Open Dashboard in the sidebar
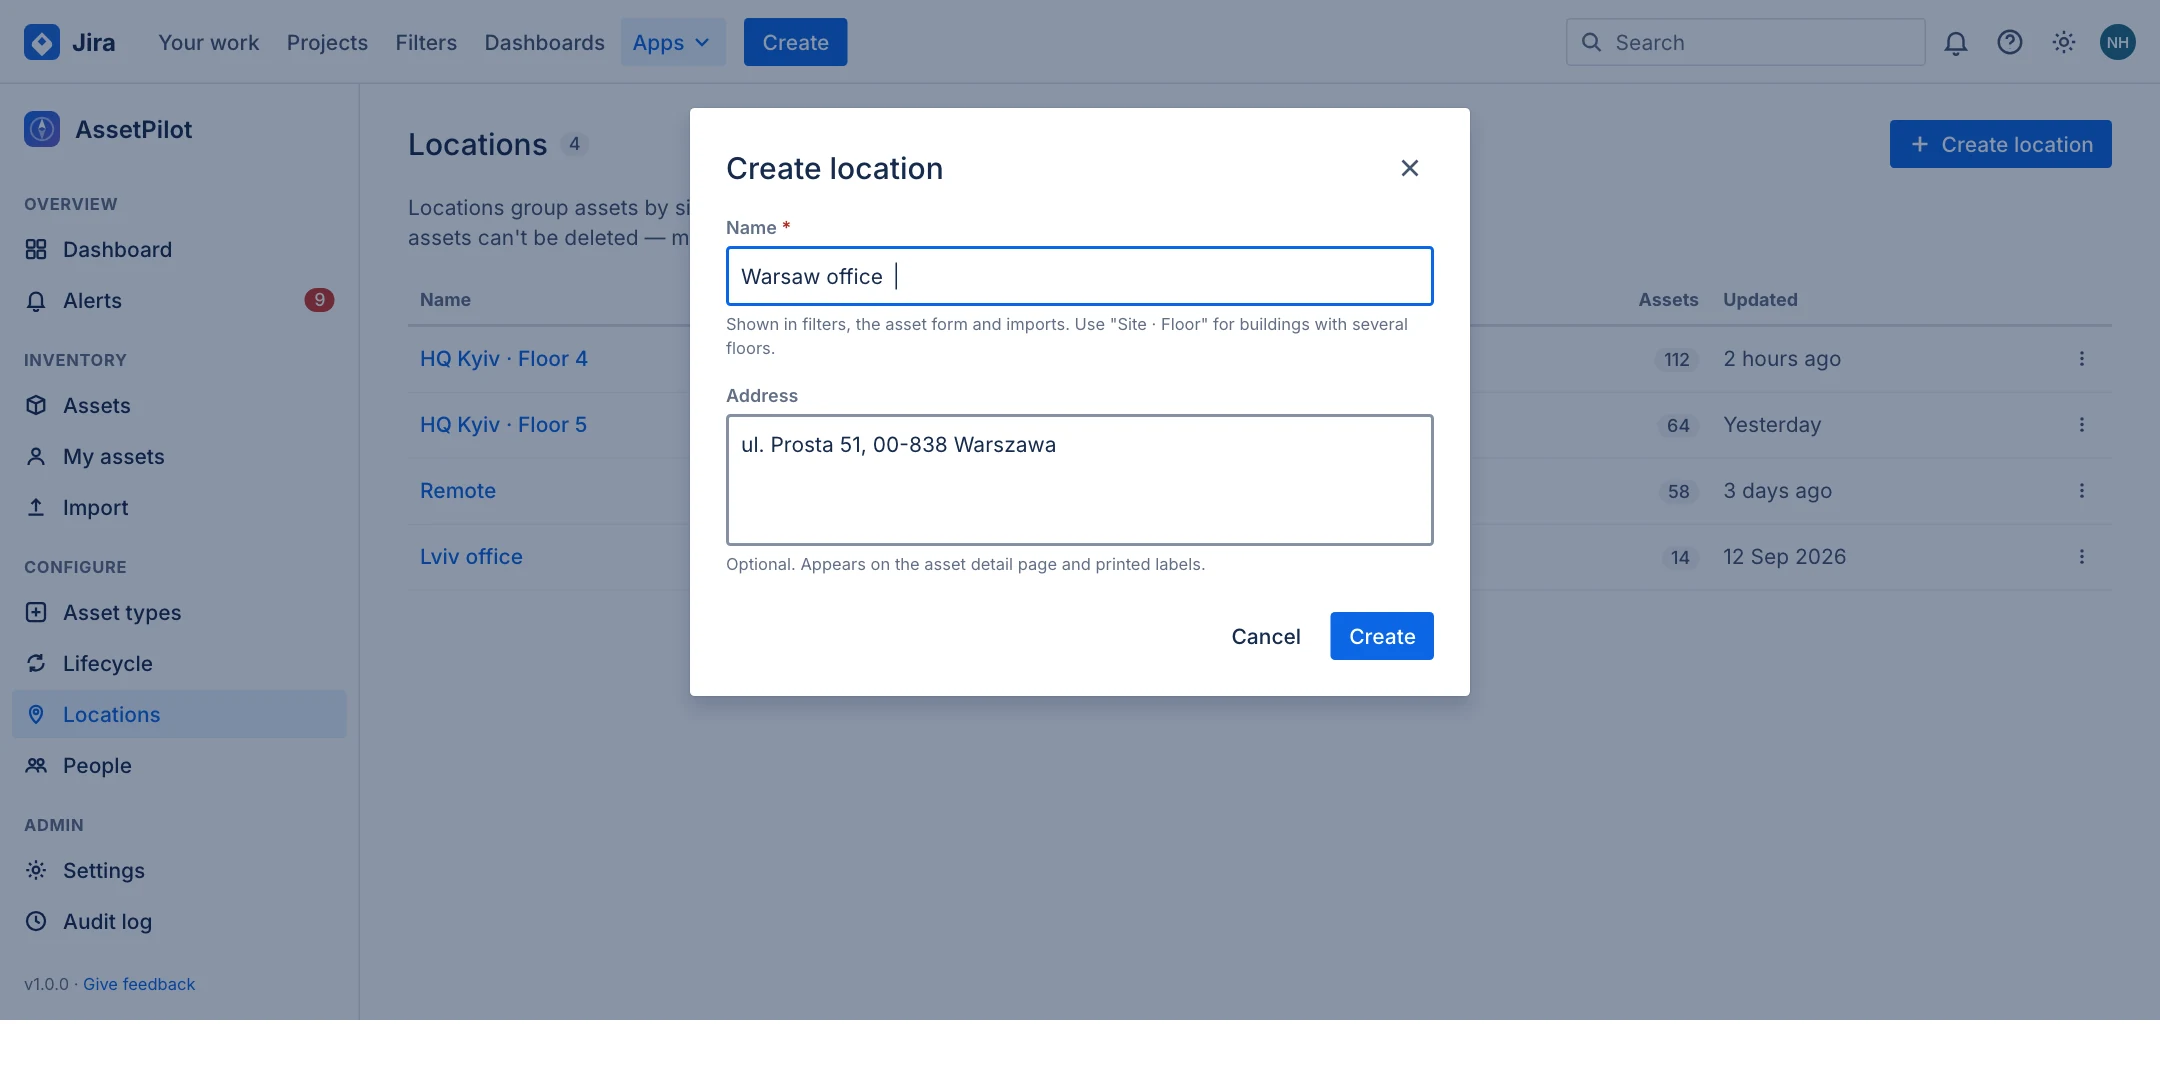Viewport: 2160px width, 1080px height. [x=179, y=249]
